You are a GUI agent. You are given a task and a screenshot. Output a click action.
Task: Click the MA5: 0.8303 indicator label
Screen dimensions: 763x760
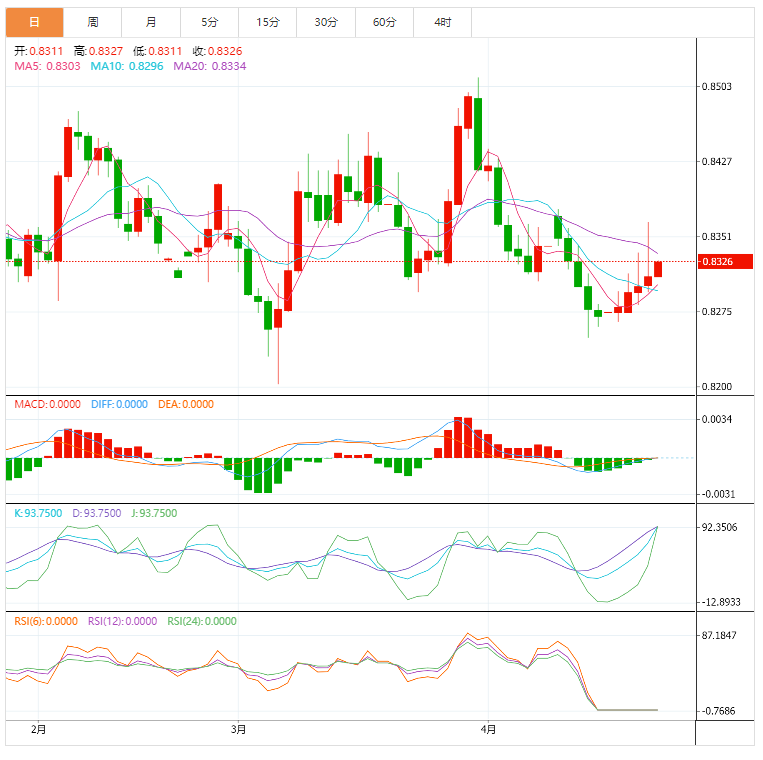pyautogui.click(x=47, y=66)
